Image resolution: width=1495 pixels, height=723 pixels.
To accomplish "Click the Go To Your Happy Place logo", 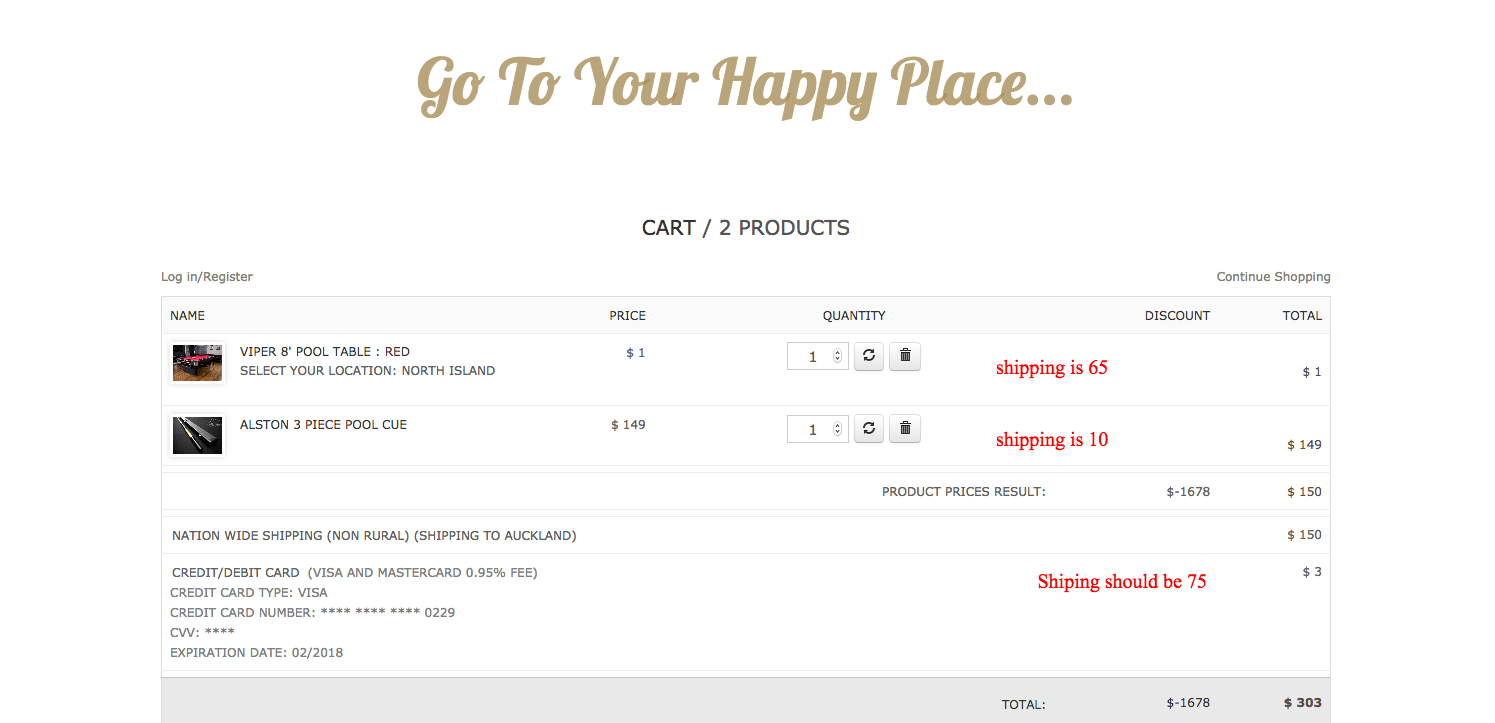I will [x=745, y=85].
